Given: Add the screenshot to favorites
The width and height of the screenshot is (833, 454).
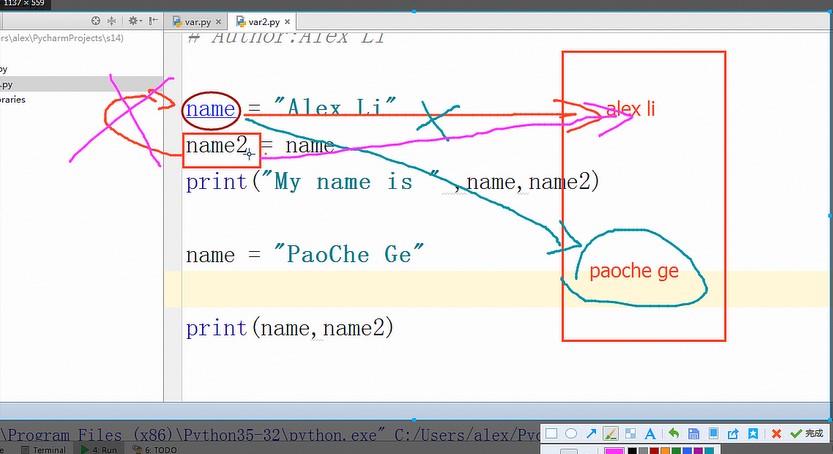Looking at the screenshot, I should point(753,434).
